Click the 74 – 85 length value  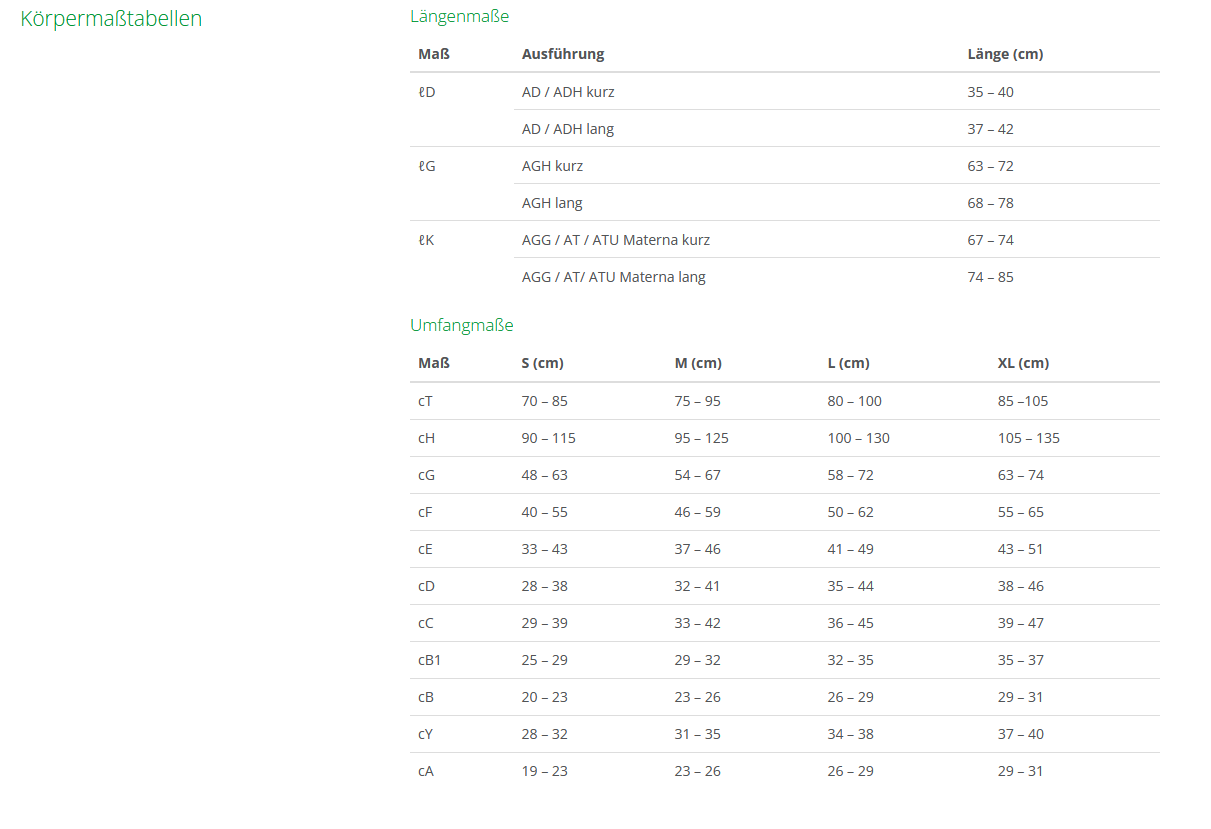(x=990, y=277)
